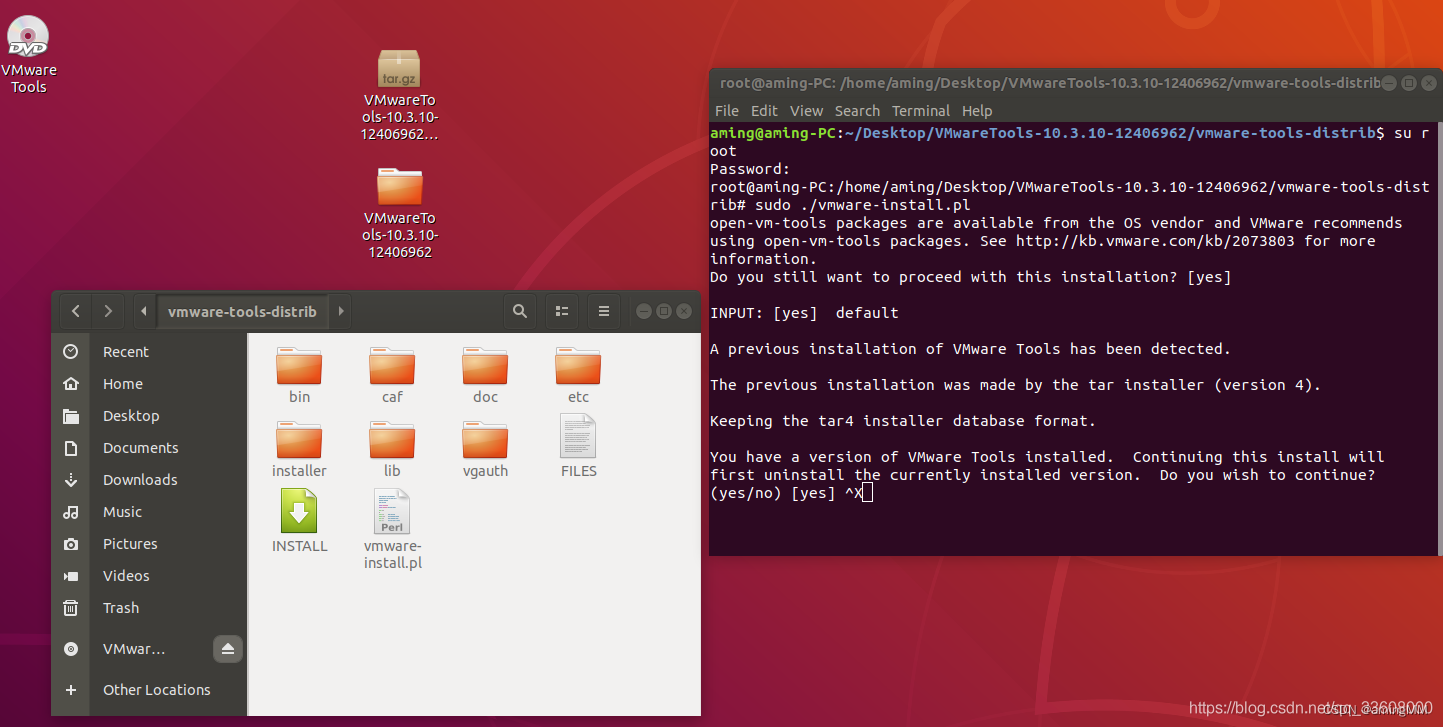Click 'INPUT: [yes] default' line in terminal
Image resolution: width=1443 pixels, height=727 pixels.
804,313
